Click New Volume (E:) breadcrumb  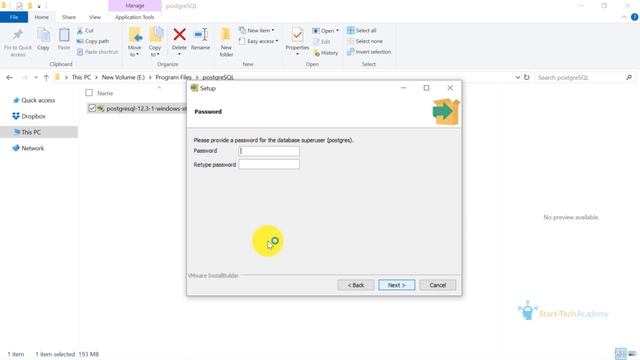click(x=123, y=77)
